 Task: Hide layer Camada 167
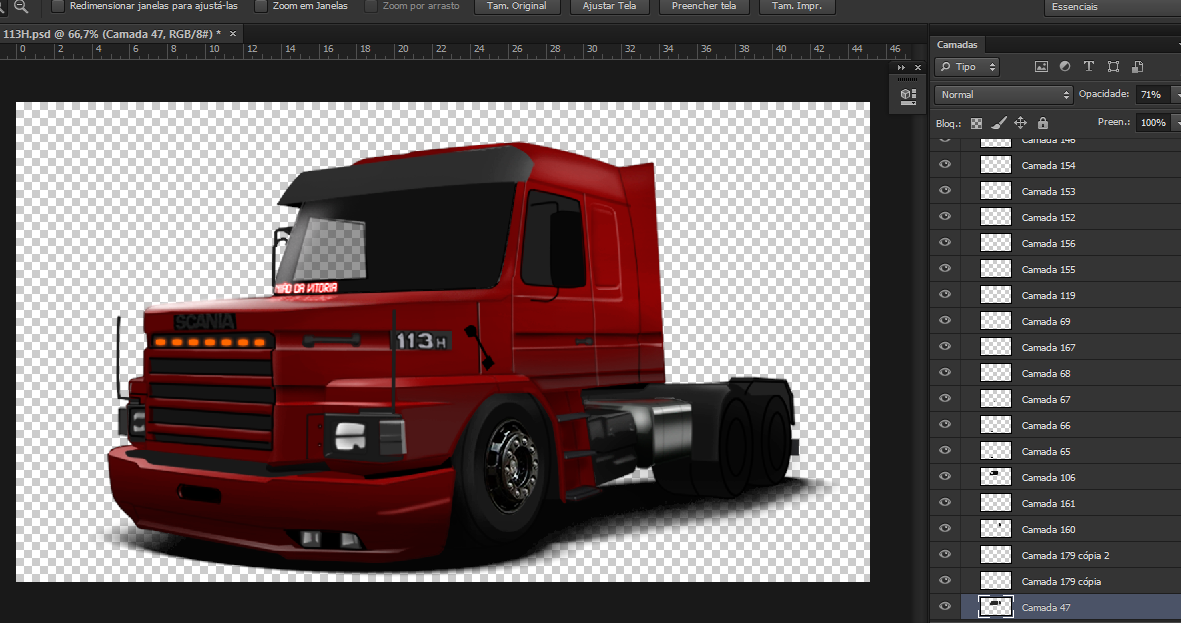pos(944,347)
